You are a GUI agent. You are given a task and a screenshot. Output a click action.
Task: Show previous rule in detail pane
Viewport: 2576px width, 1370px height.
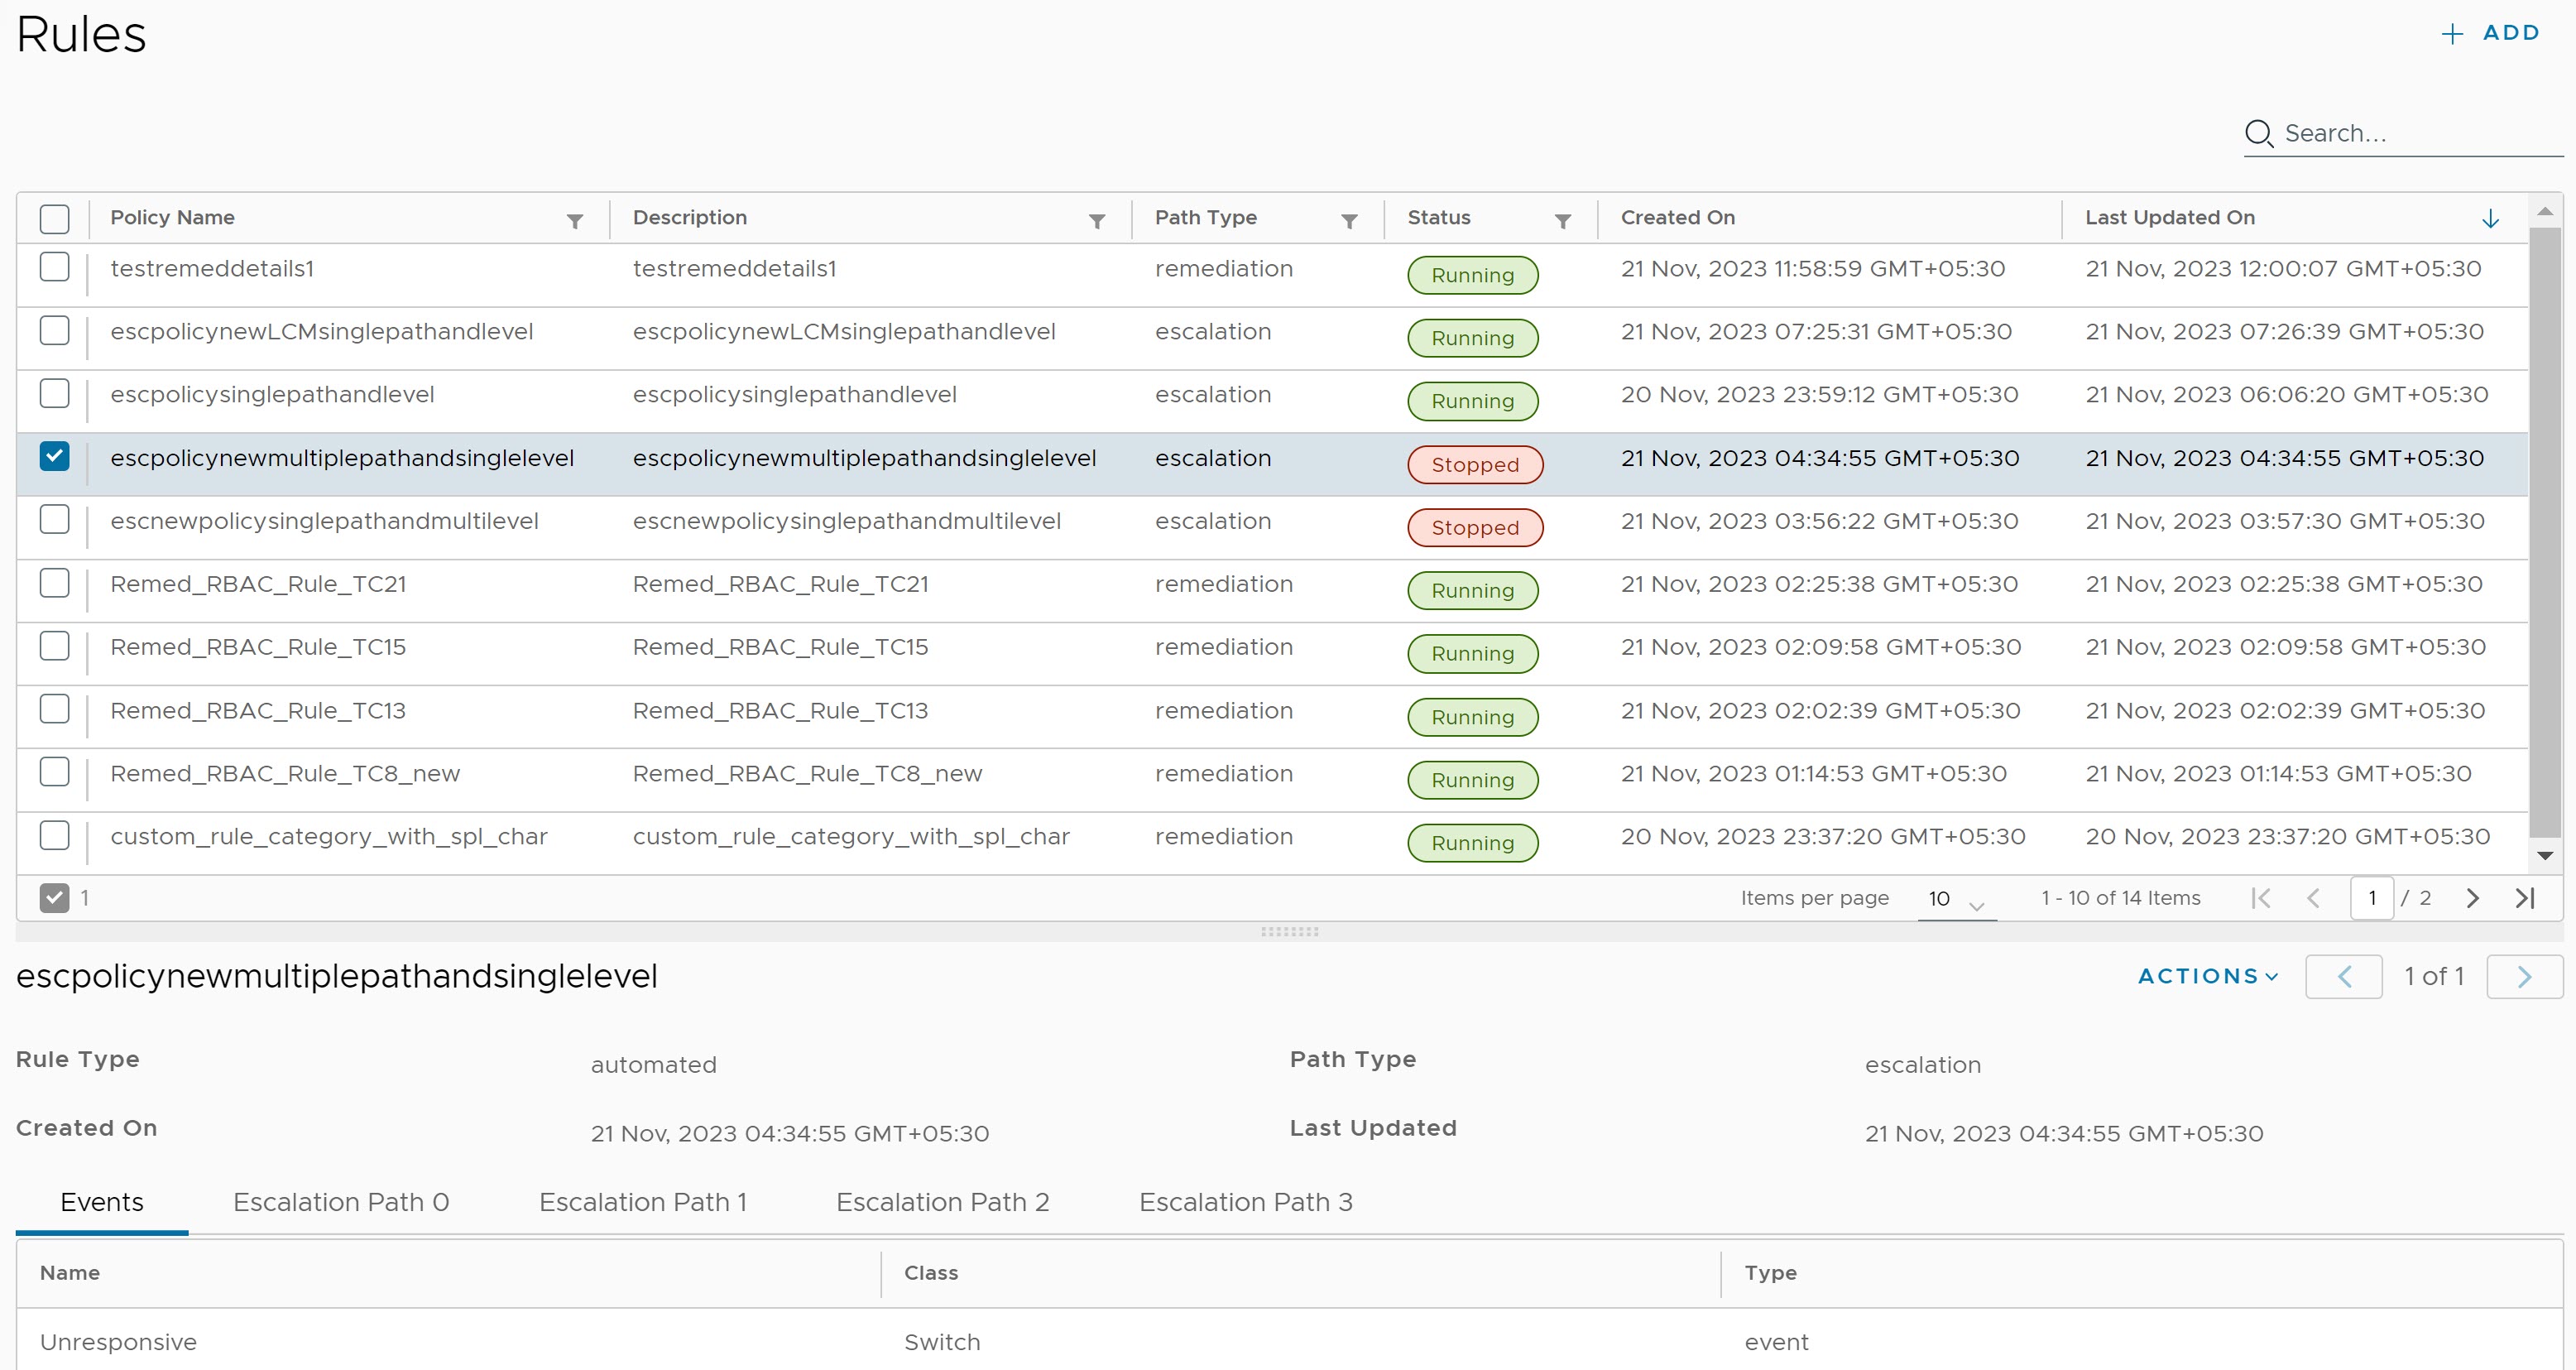(2344, 977)
